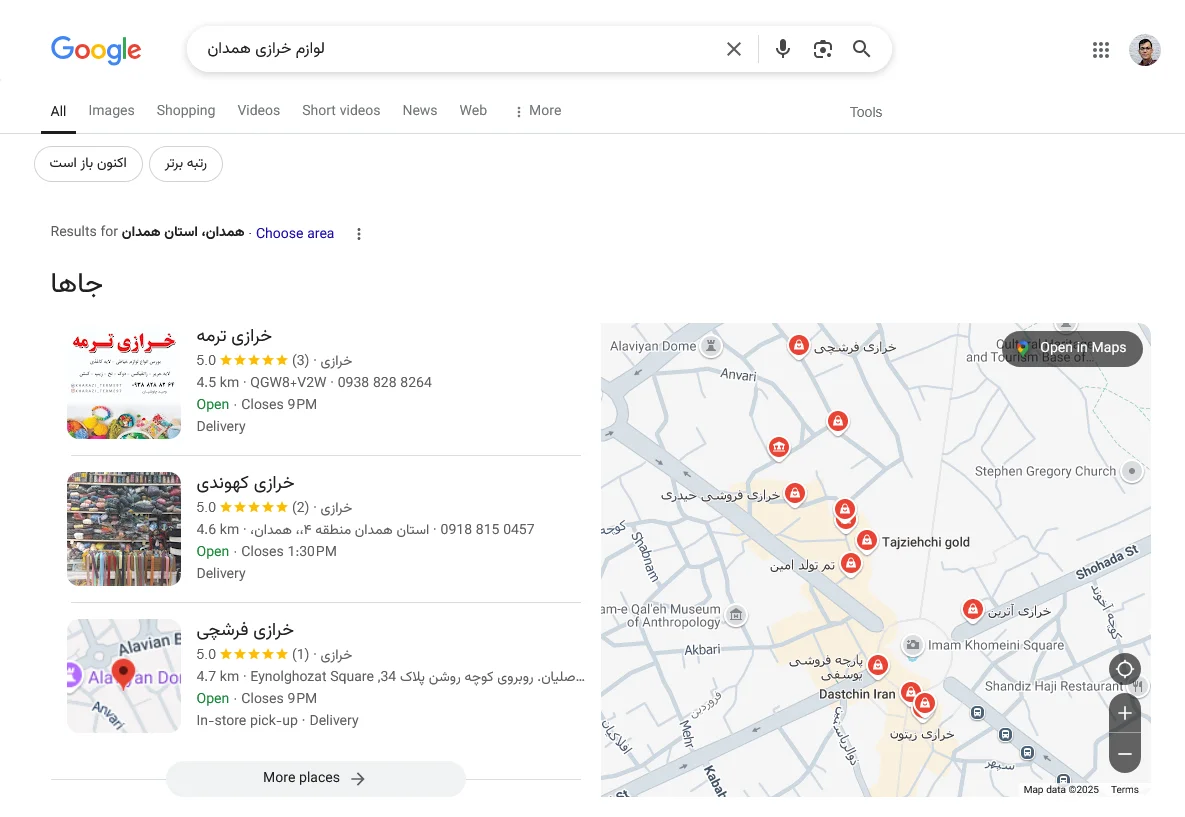Image resolution: width=1185 pixels, height=817 pixels.
Task: Click the Shohada St map label
Action: click(1106, 562)
